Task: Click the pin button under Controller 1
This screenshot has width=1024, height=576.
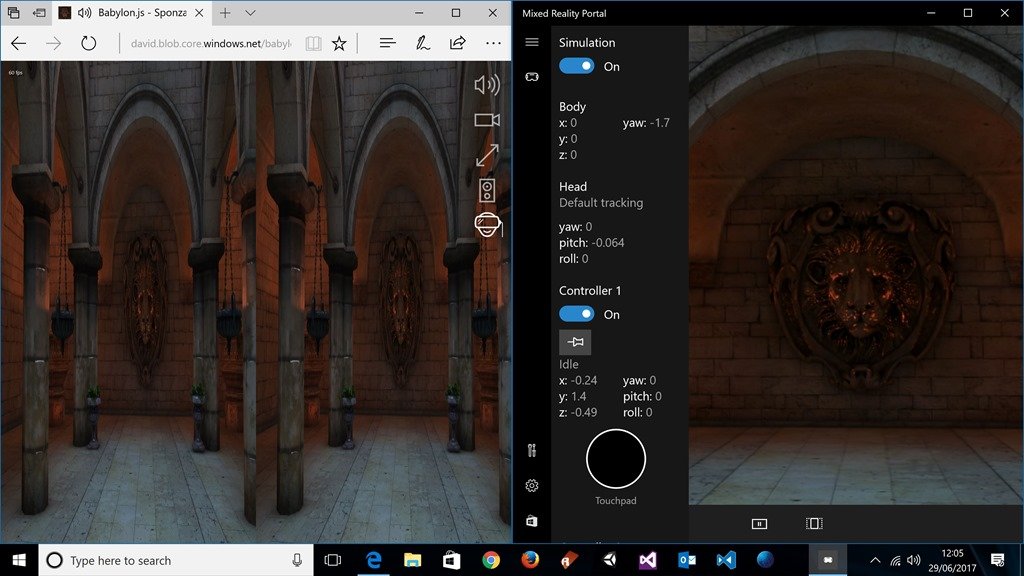Action: click(575, 342)
